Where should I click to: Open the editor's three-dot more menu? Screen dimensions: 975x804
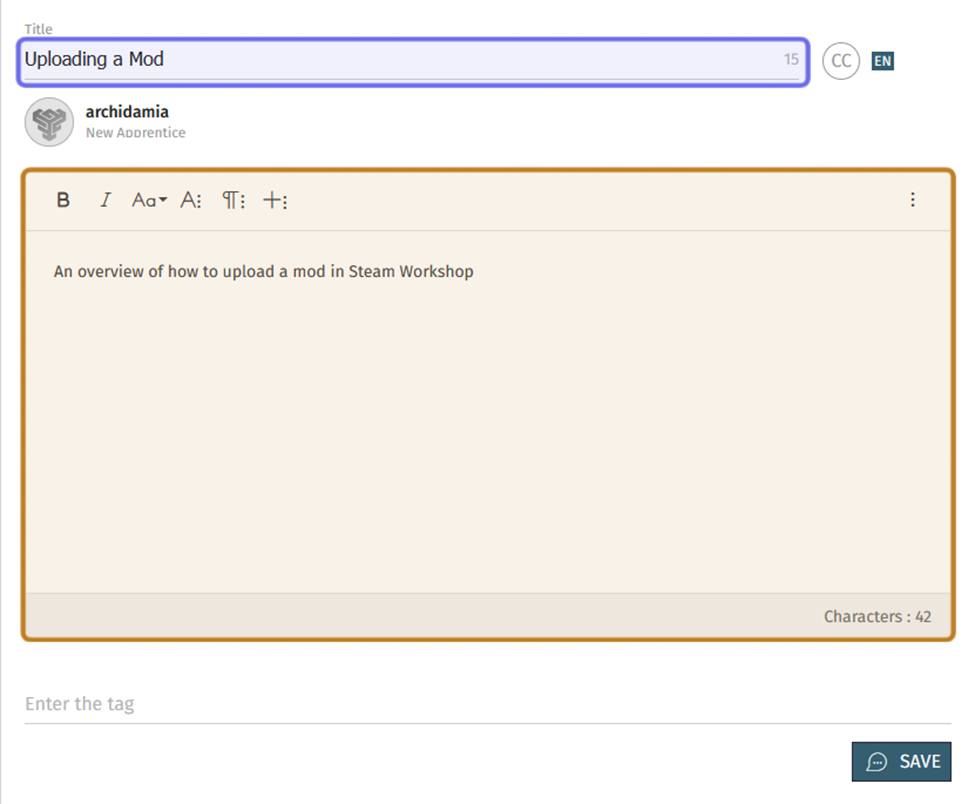(912, 200)
